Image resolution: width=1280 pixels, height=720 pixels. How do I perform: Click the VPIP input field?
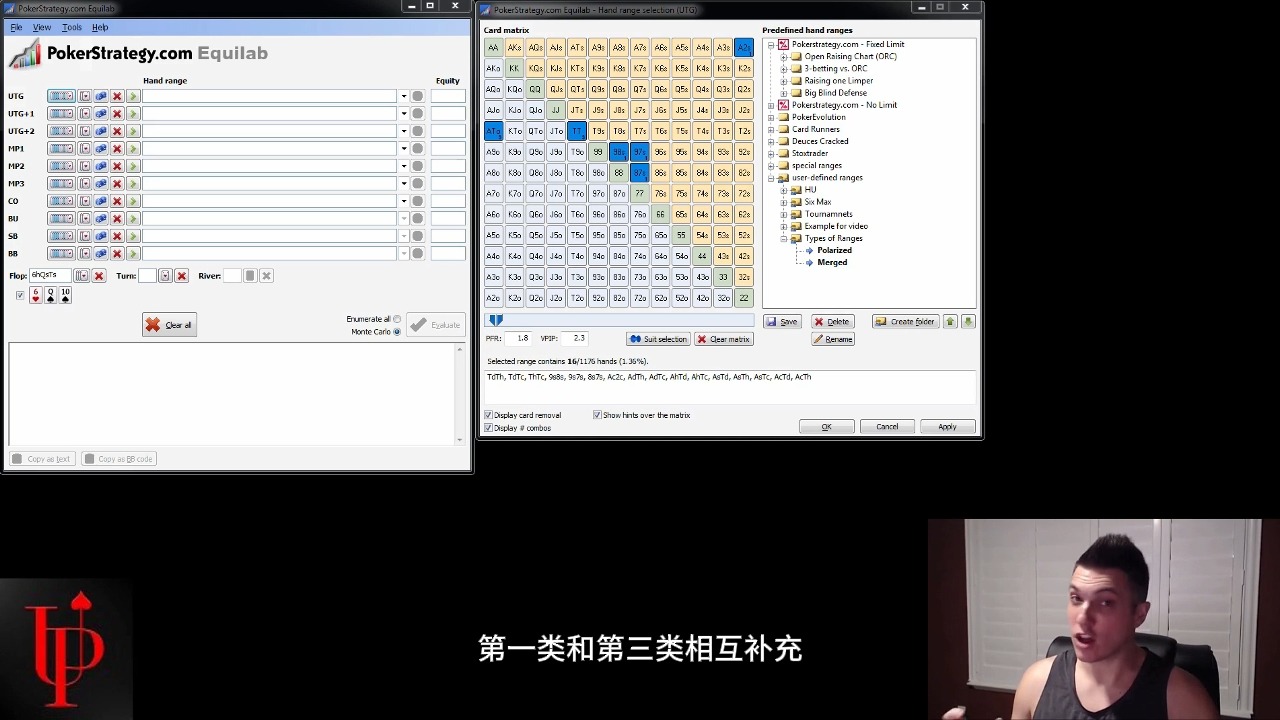pos(574,339)
